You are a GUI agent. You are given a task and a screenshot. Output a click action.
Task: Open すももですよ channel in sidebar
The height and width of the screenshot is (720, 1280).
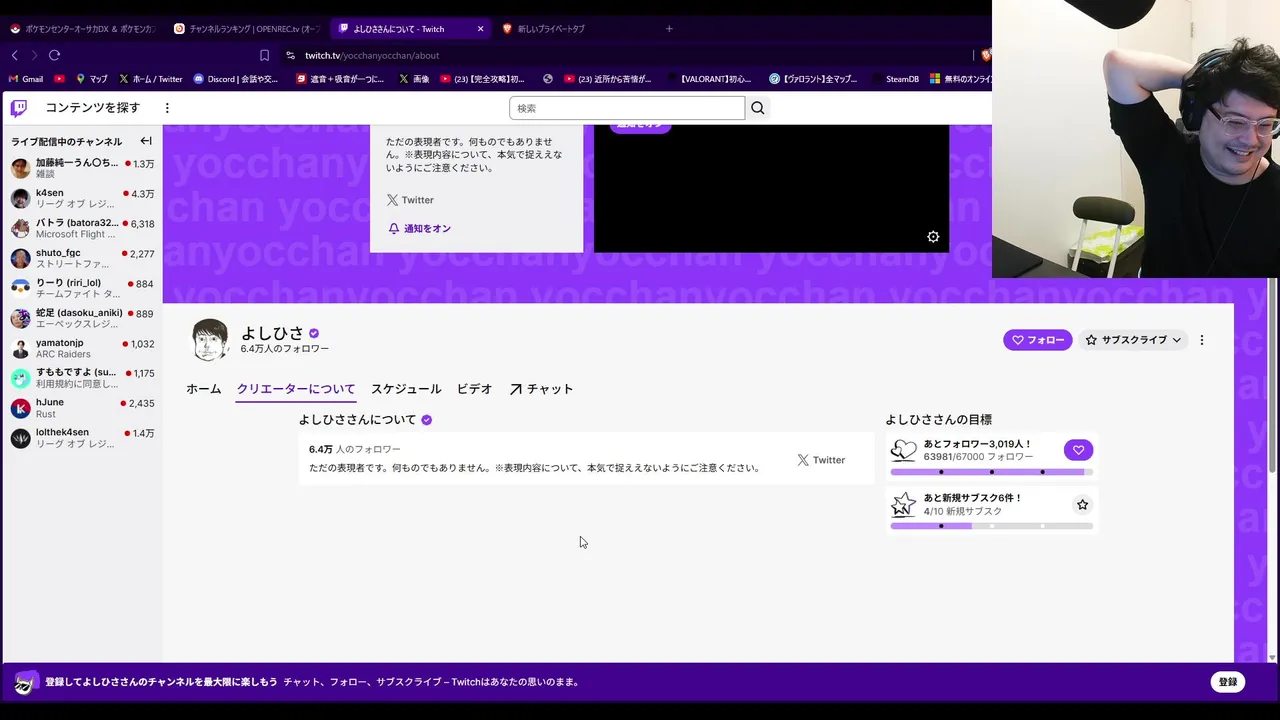pos(82,378)
